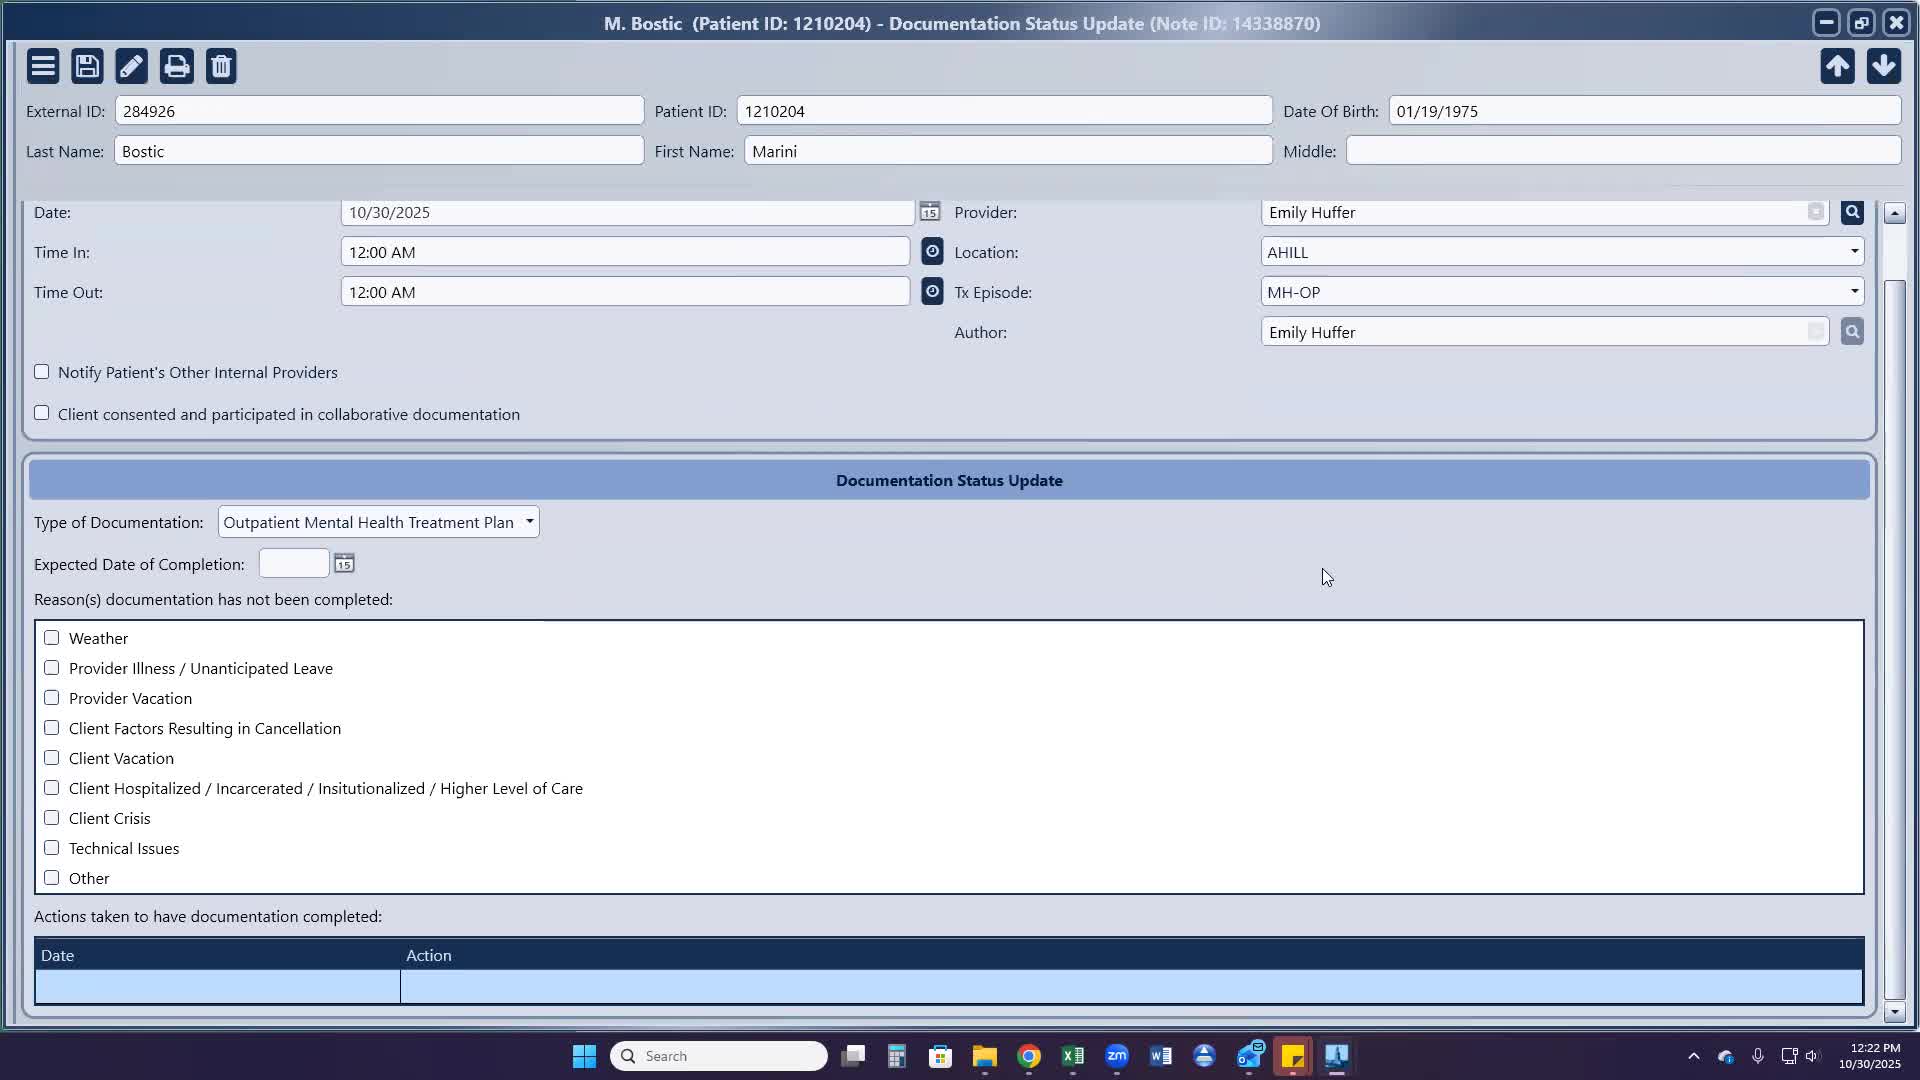Search for a Provider with magnifier icon

click(1852, 212)
